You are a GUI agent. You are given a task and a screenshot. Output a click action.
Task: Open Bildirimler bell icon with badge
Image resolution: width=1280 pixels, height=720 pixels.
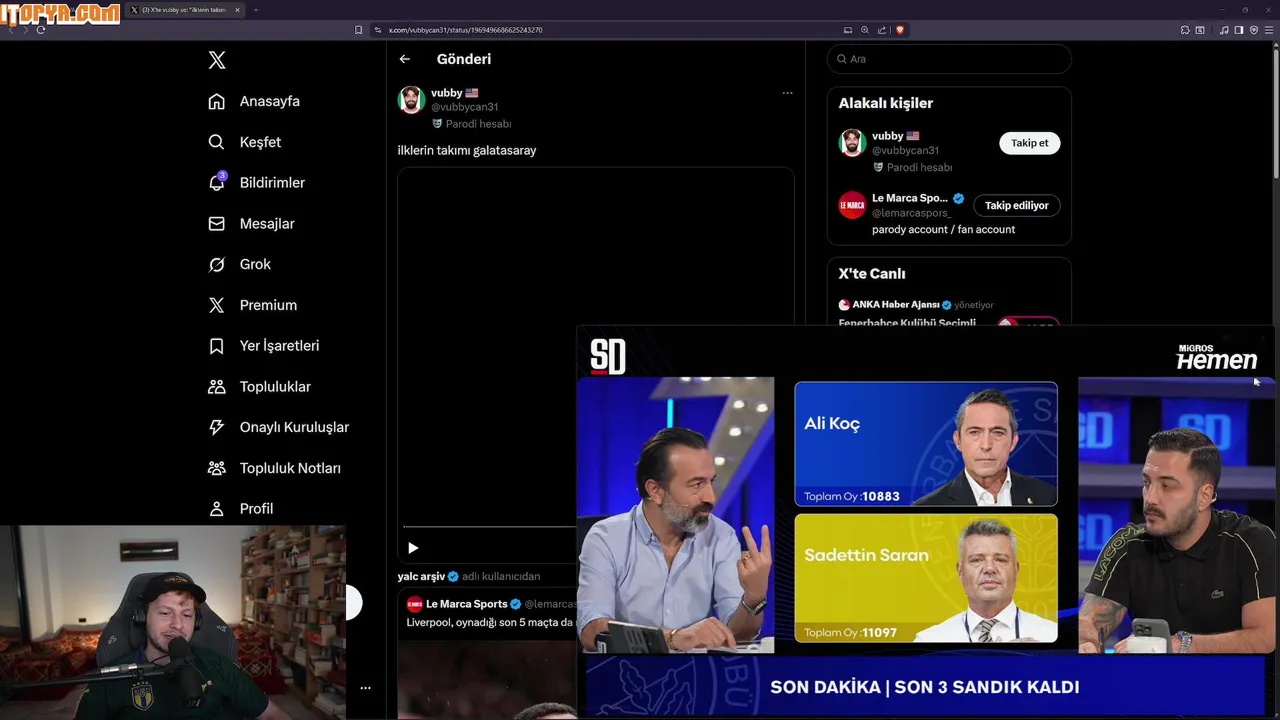(x=216, y=182)
